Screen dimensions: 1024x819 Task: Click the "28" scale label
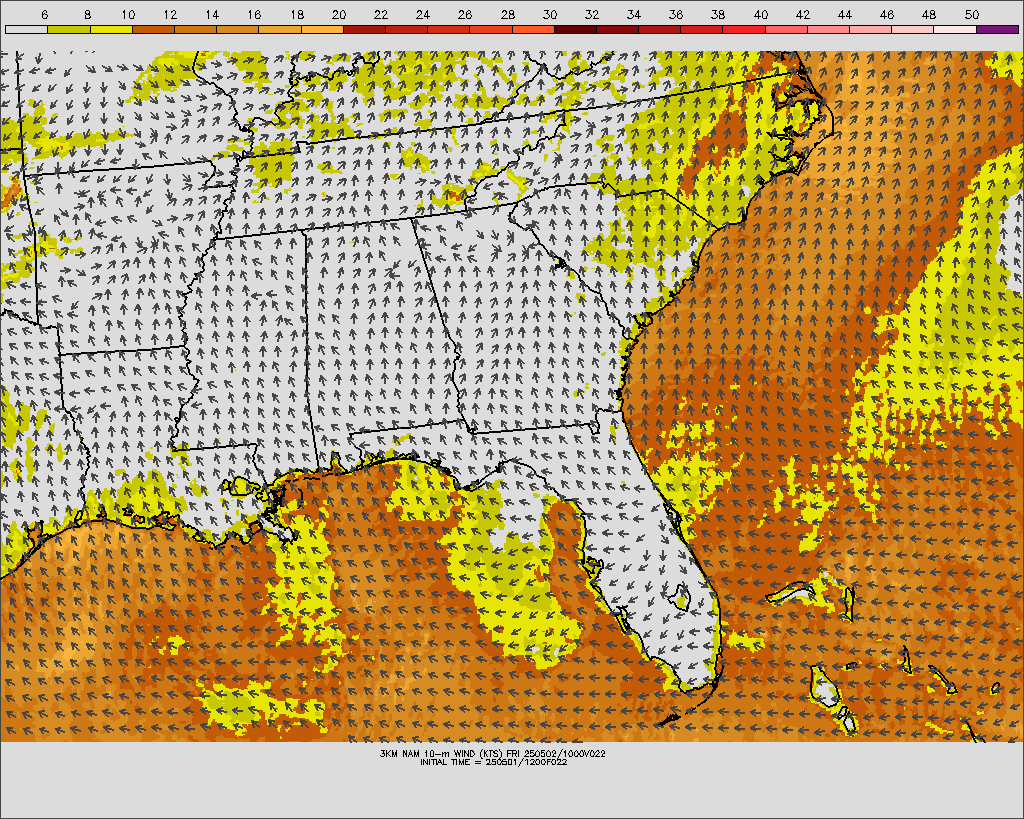pyautogui.click(x=507, y=14)
